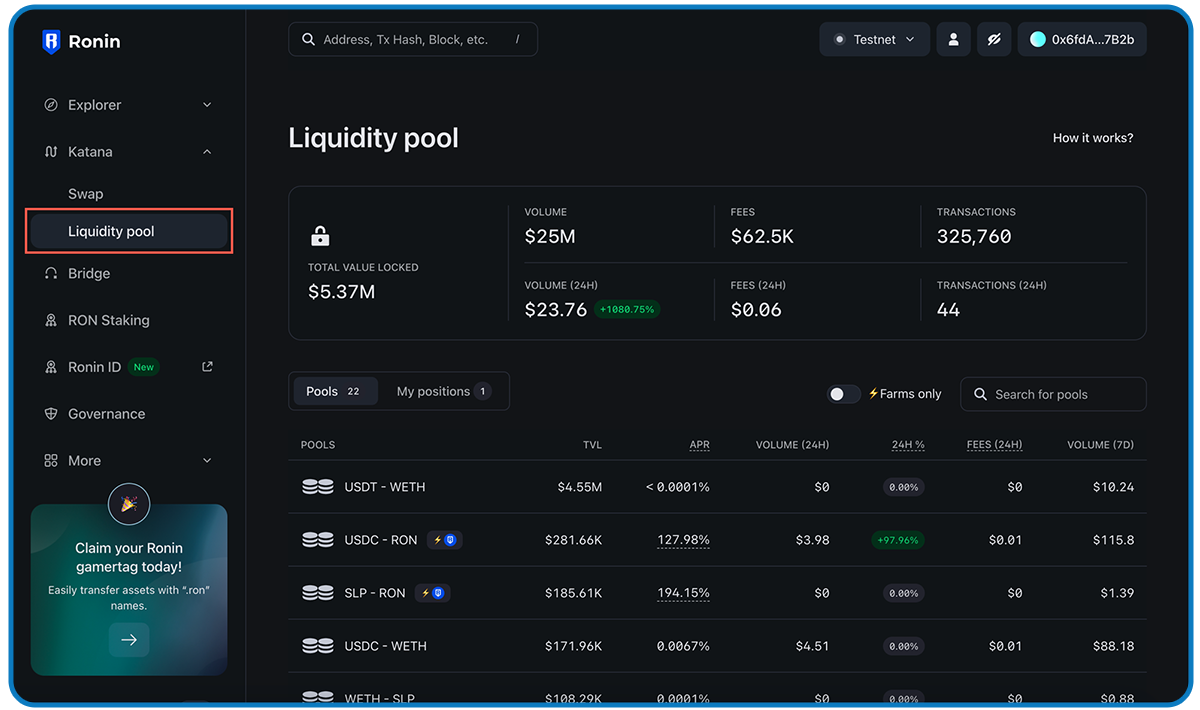
Task: Click the Governance shield icon
Action: click(51, 414)
